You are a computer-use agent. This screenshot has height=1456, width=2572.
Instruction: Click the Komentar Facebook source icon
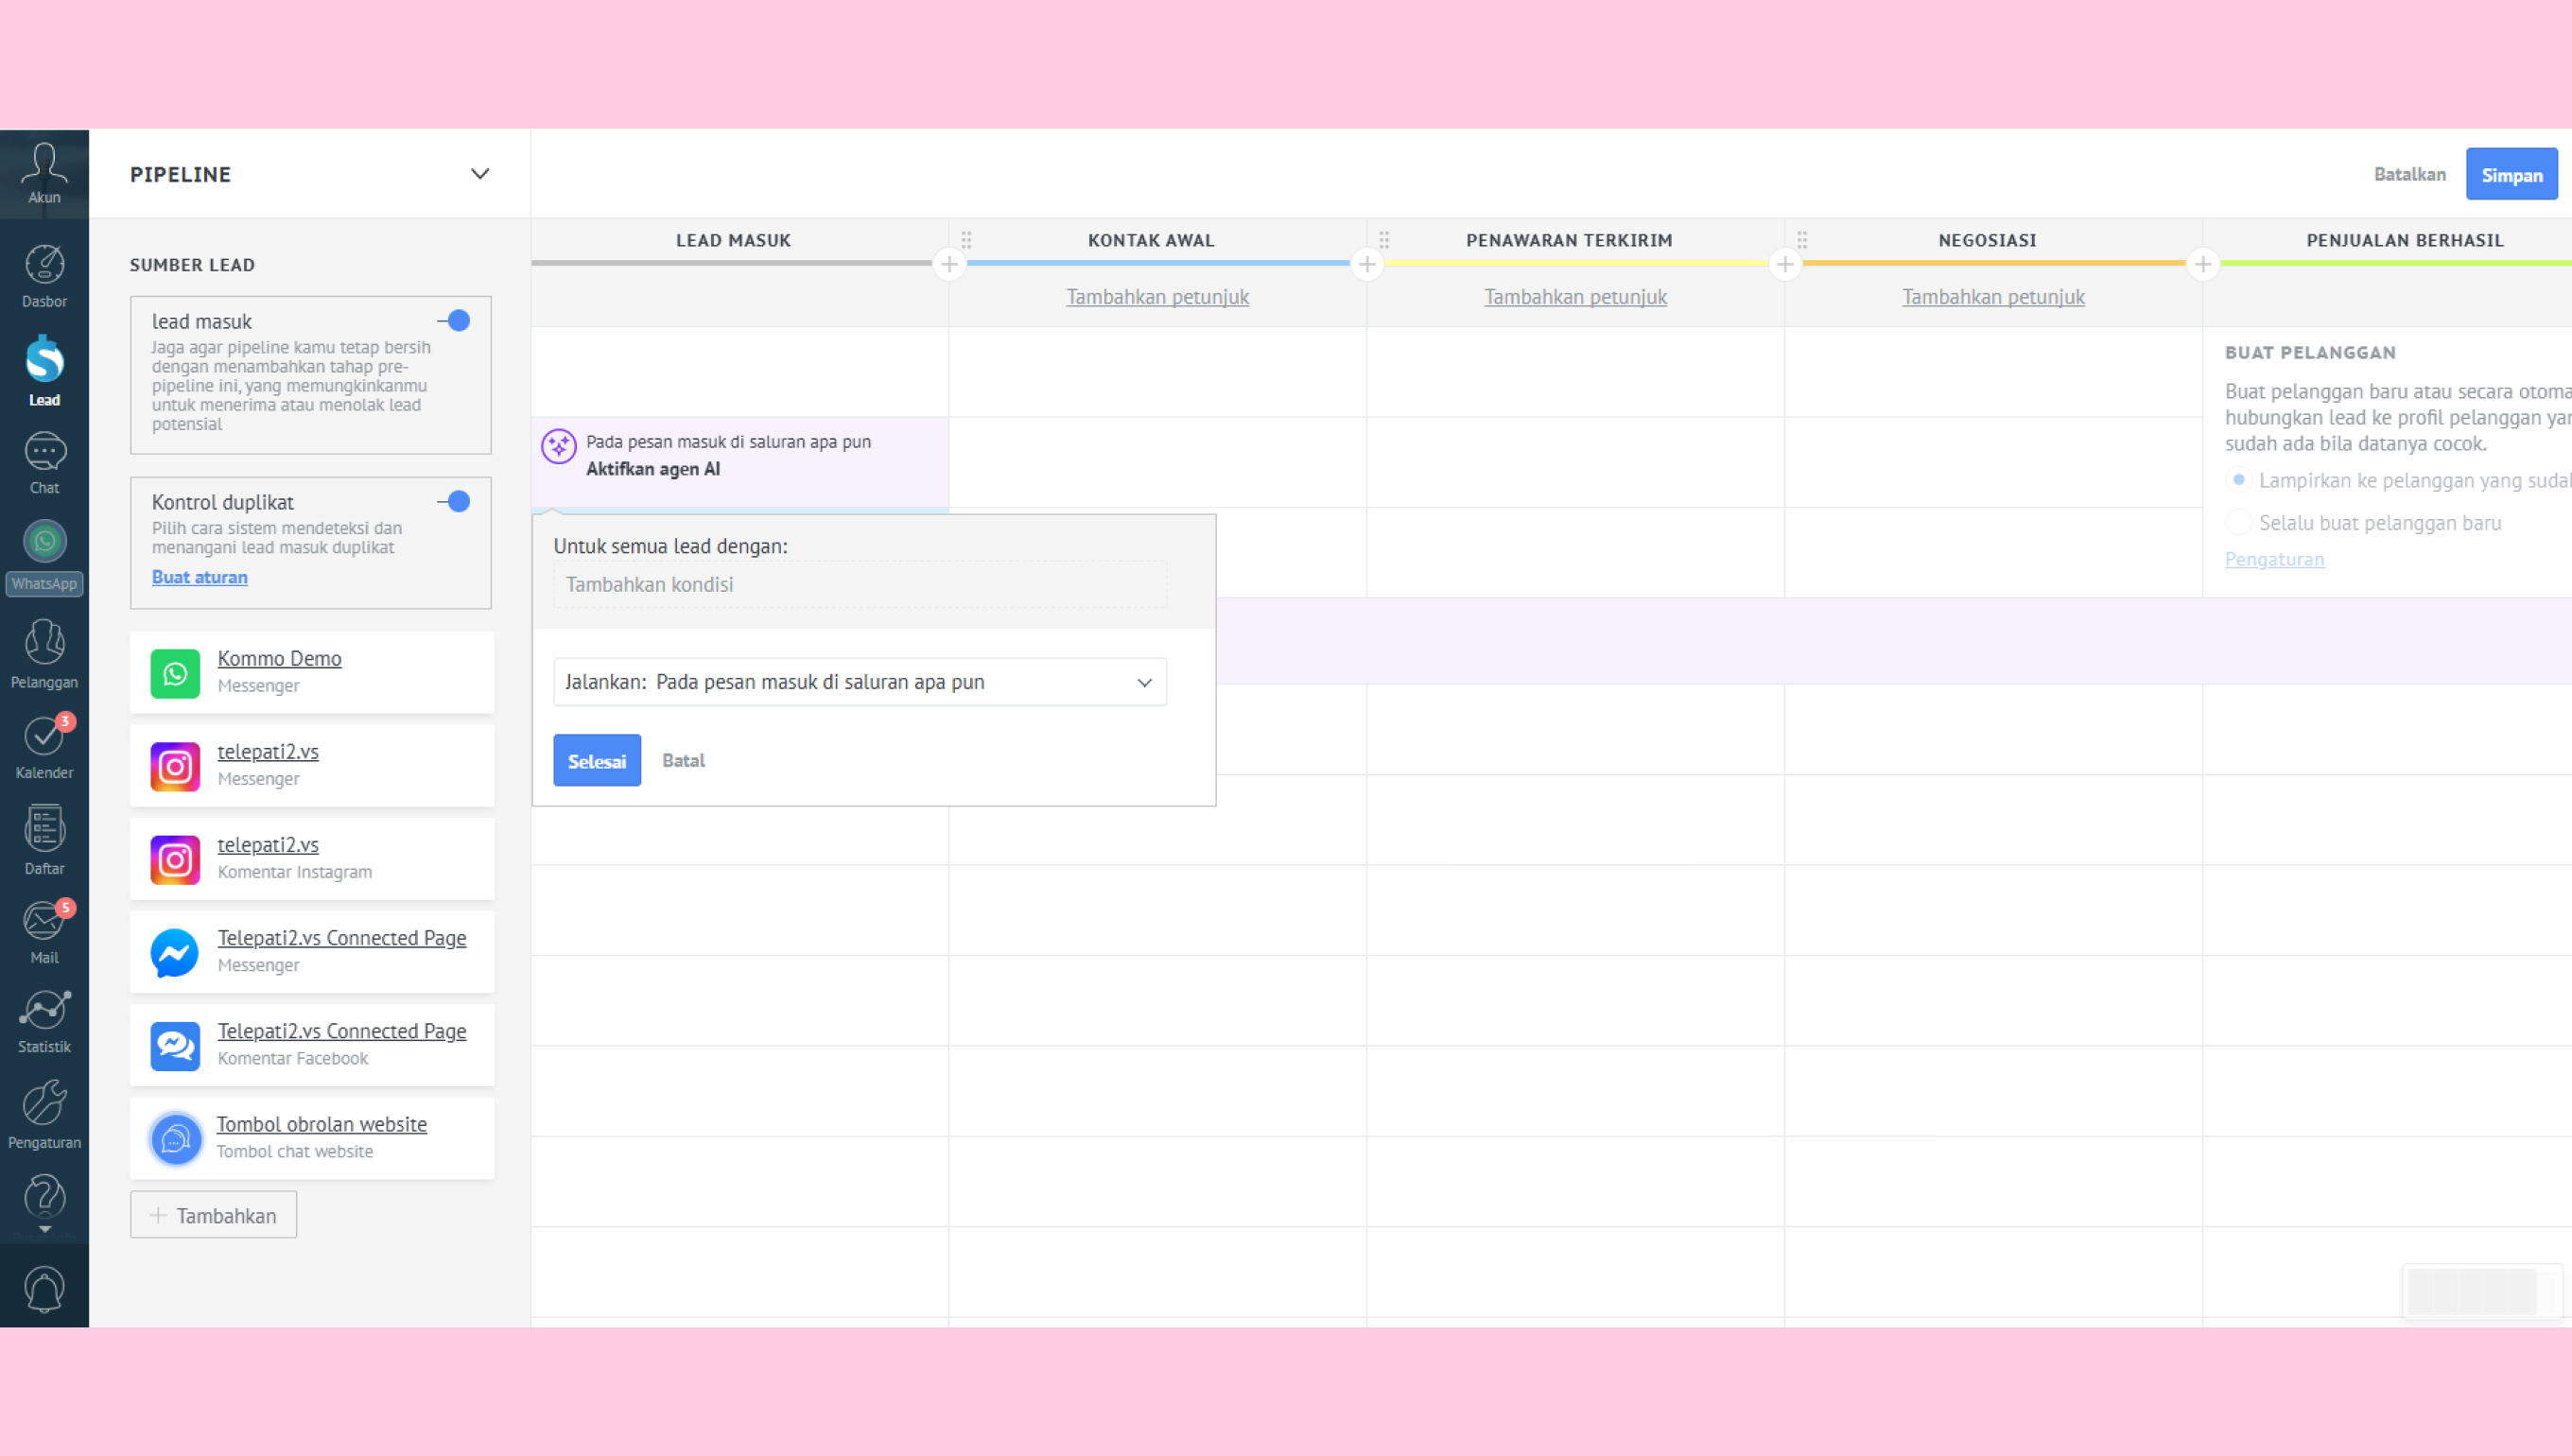tap(175, 1045)
